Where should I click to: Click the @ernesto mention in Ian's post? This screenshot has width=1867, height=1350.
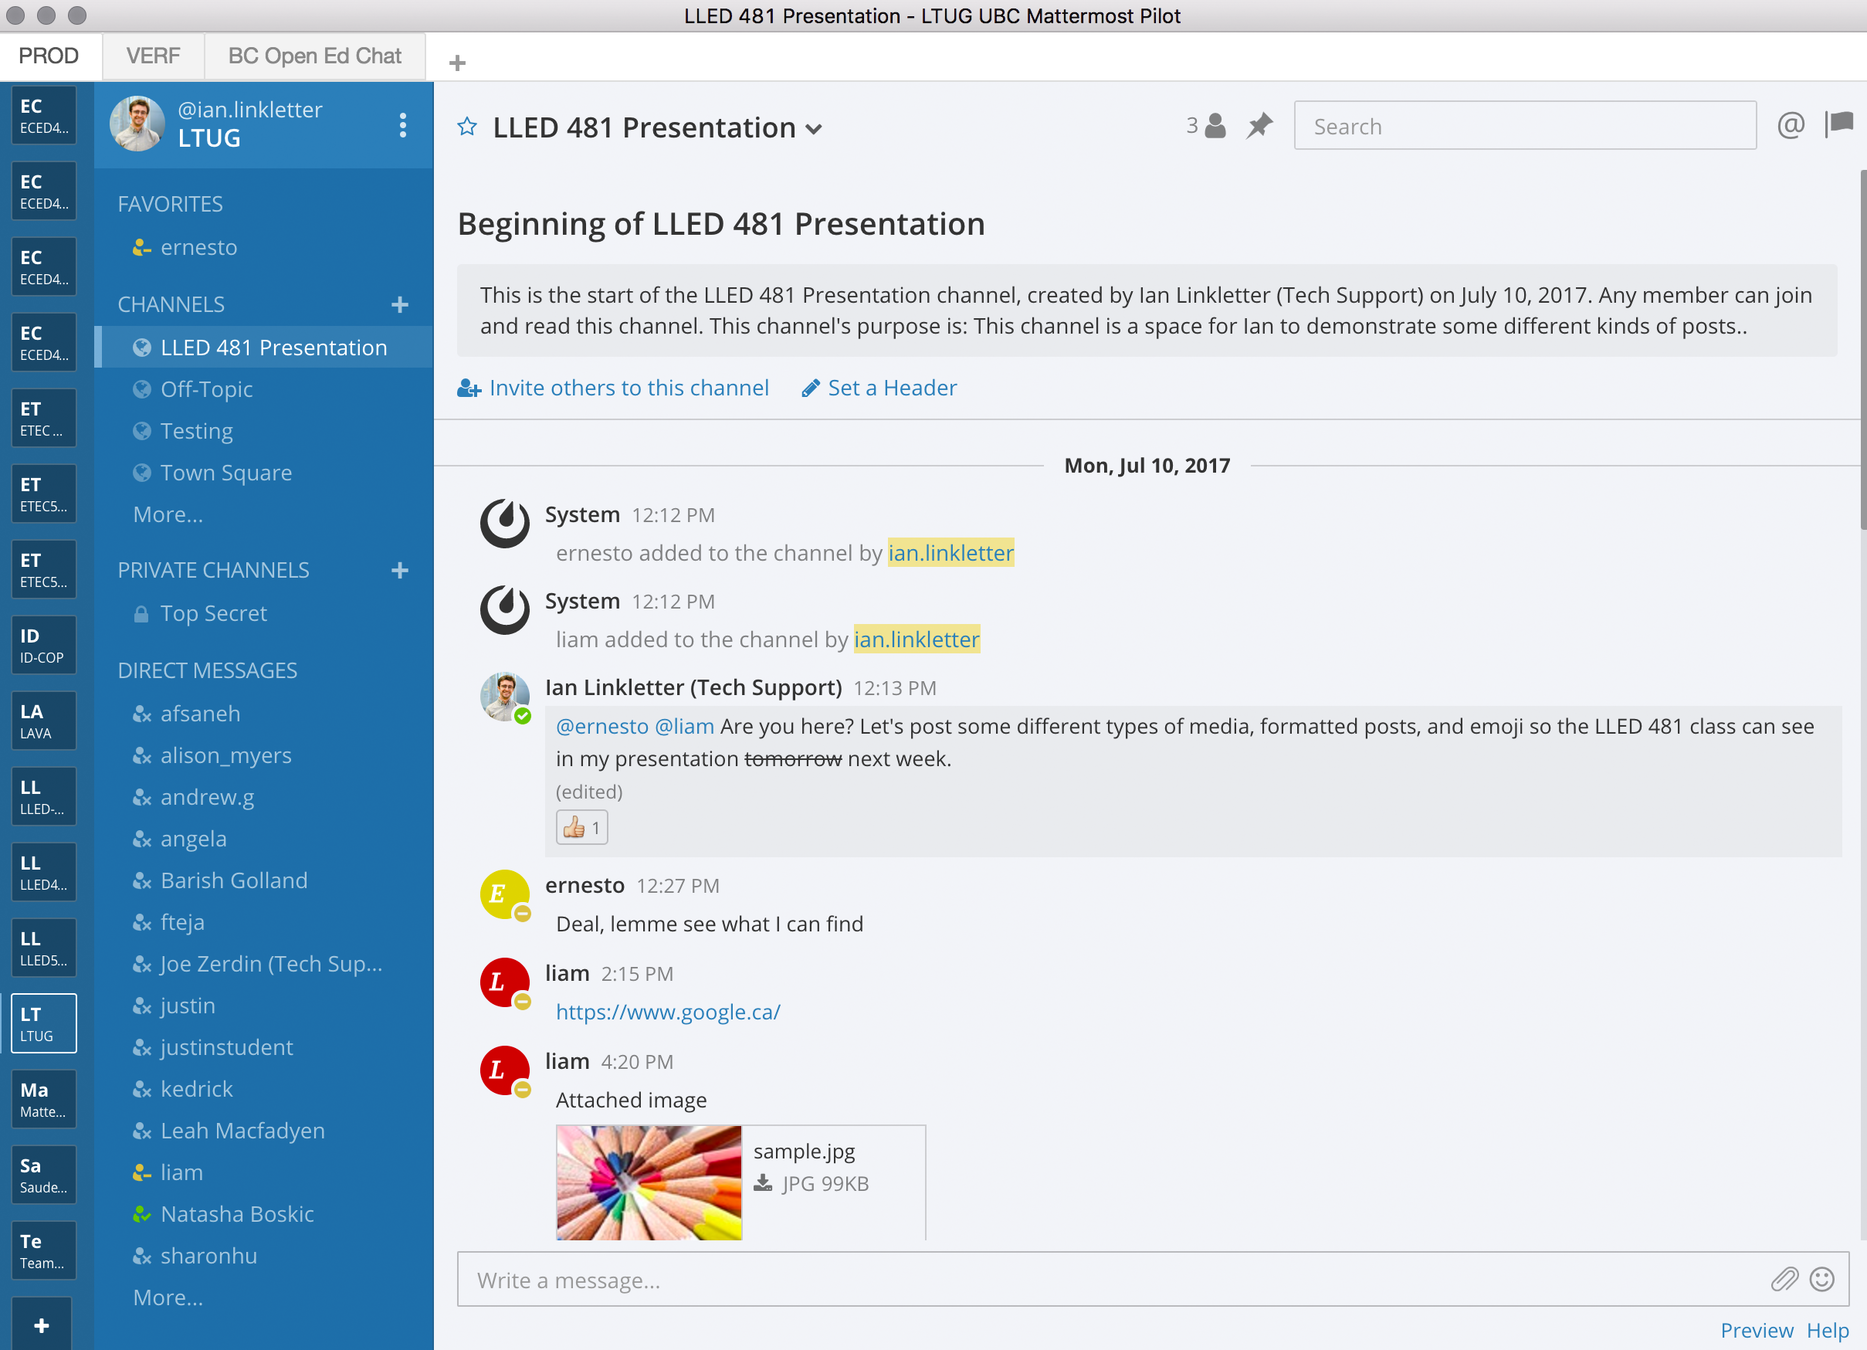click(x=602, y=726)
